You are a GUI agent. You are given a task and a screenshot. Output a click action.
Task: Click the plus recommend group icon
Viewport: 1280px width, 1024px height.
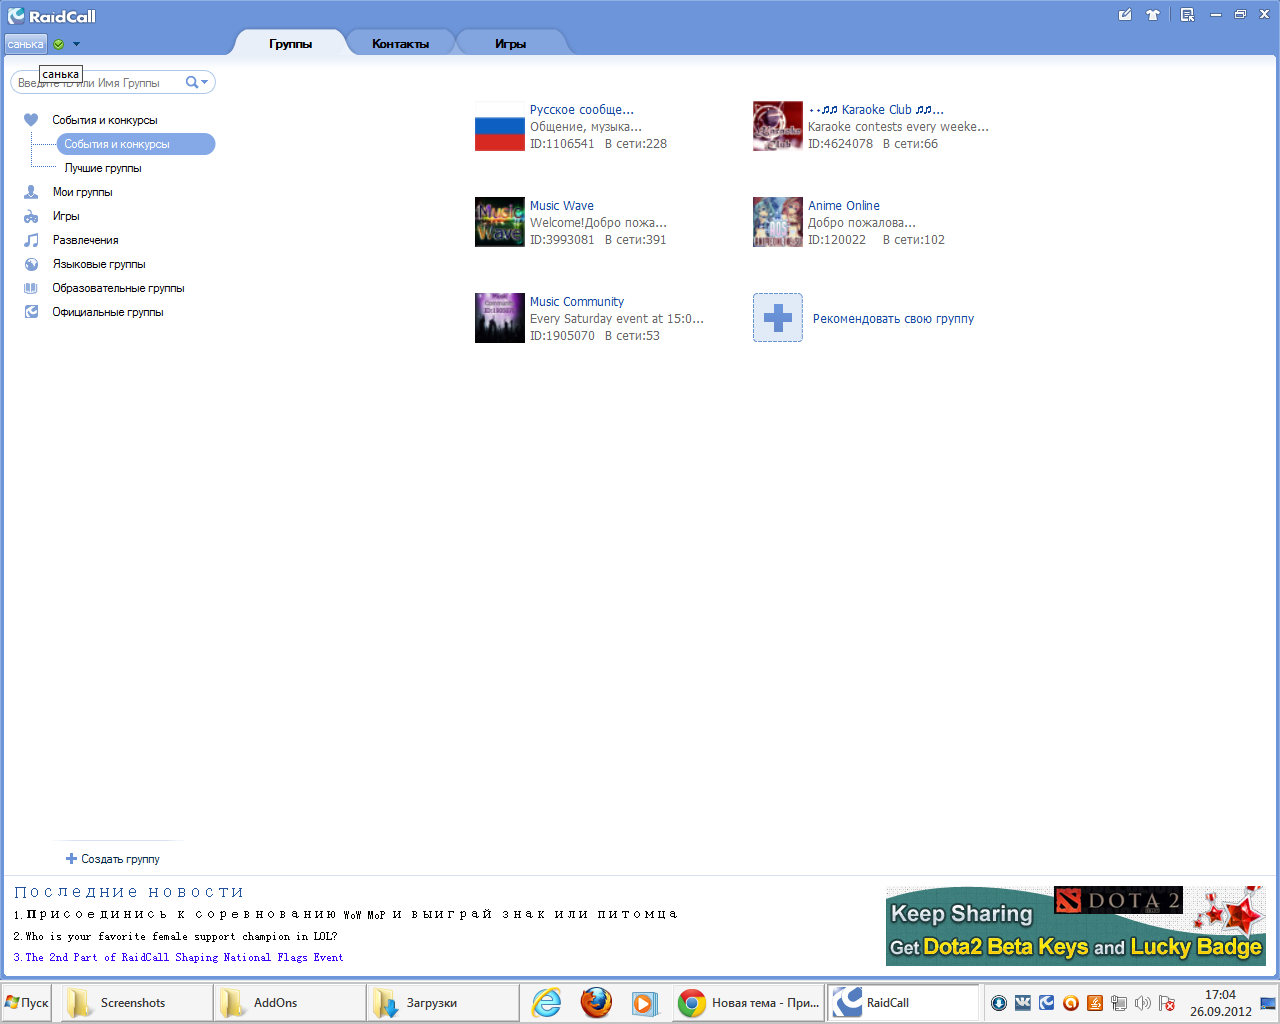tap(778, 318)
